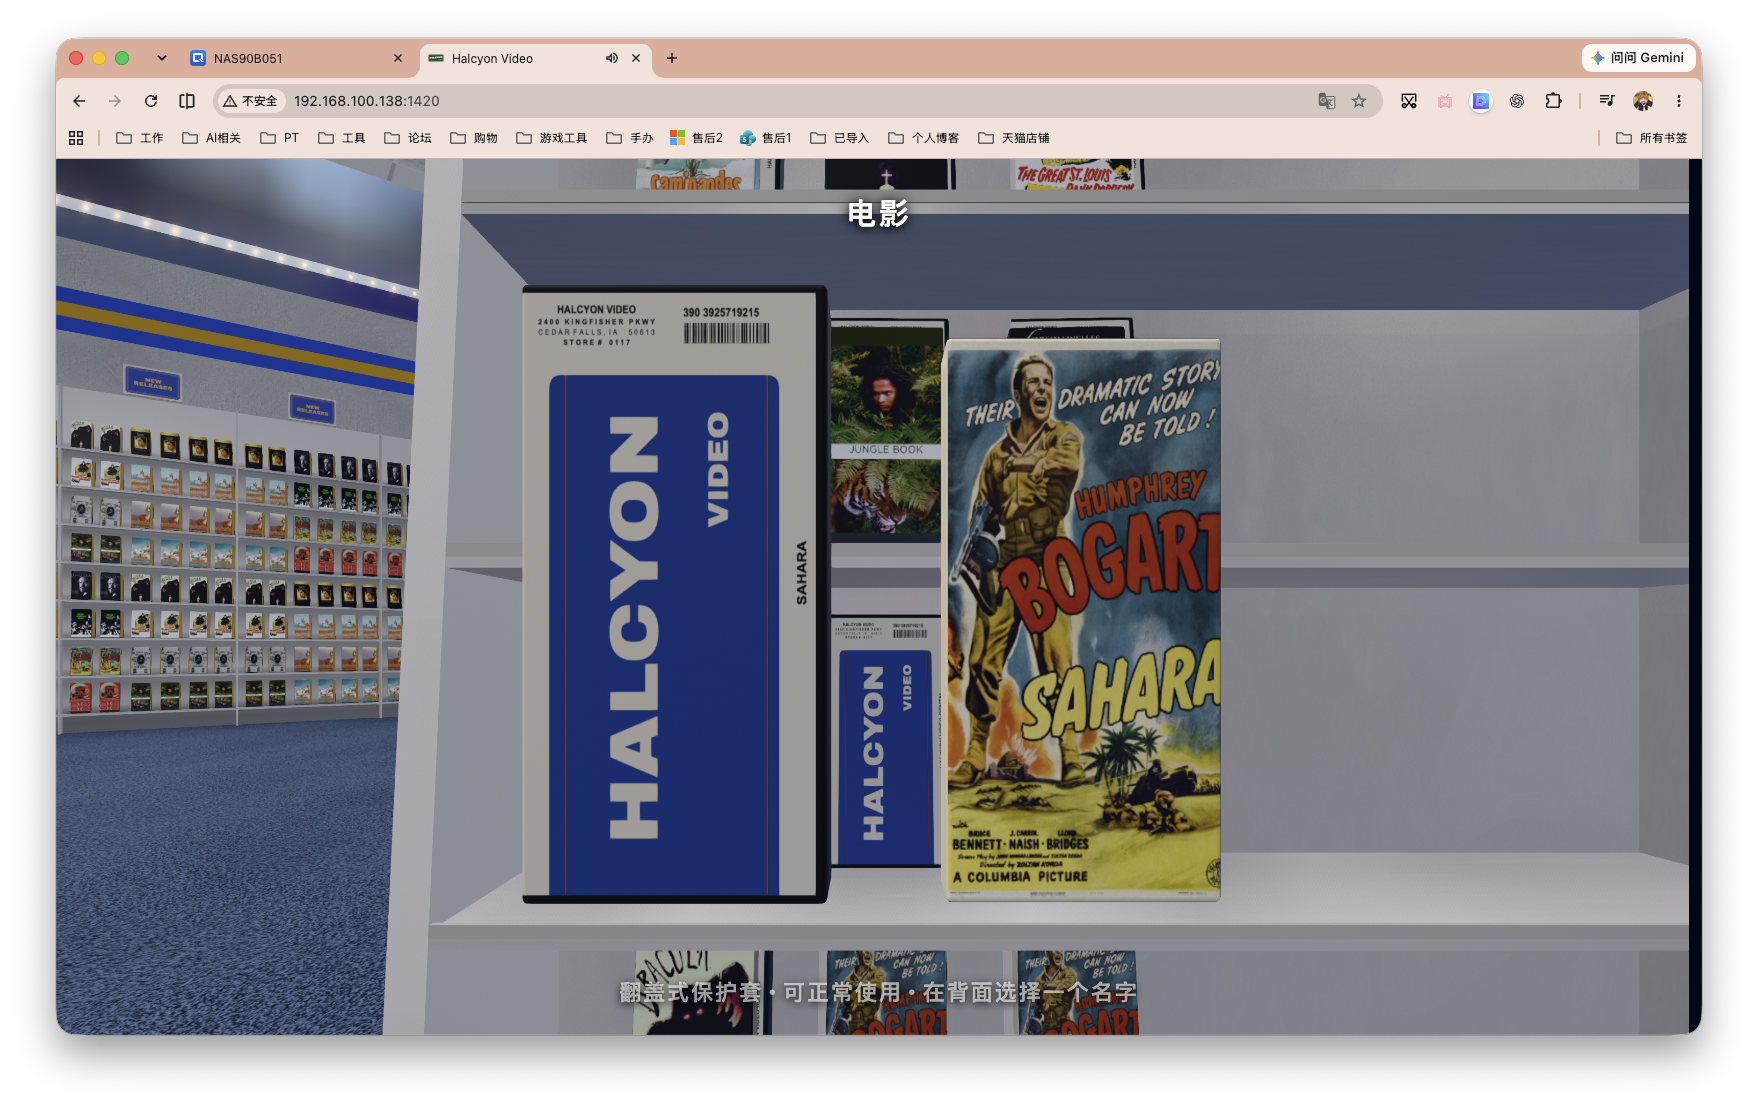Viewport: 1758px width, 1109px height.
Task: Open the Chrome three-dot menu
Action: tap(1679, 101)
